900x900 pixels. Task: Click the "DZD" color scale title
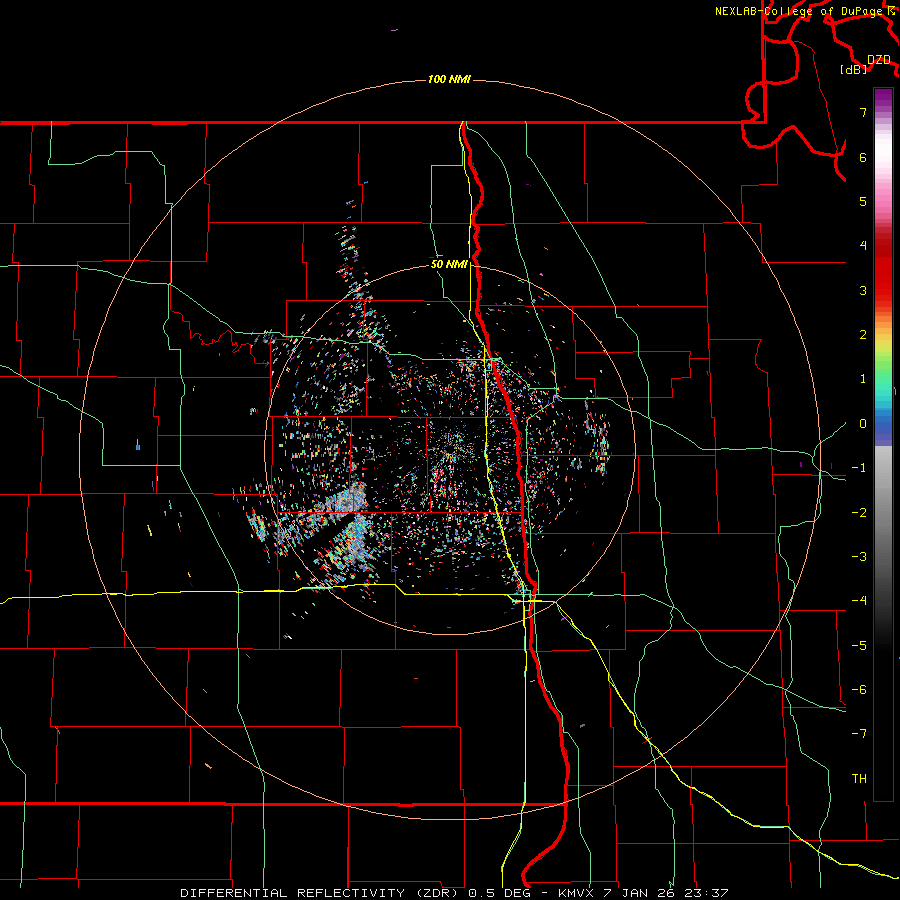point(879,59)
